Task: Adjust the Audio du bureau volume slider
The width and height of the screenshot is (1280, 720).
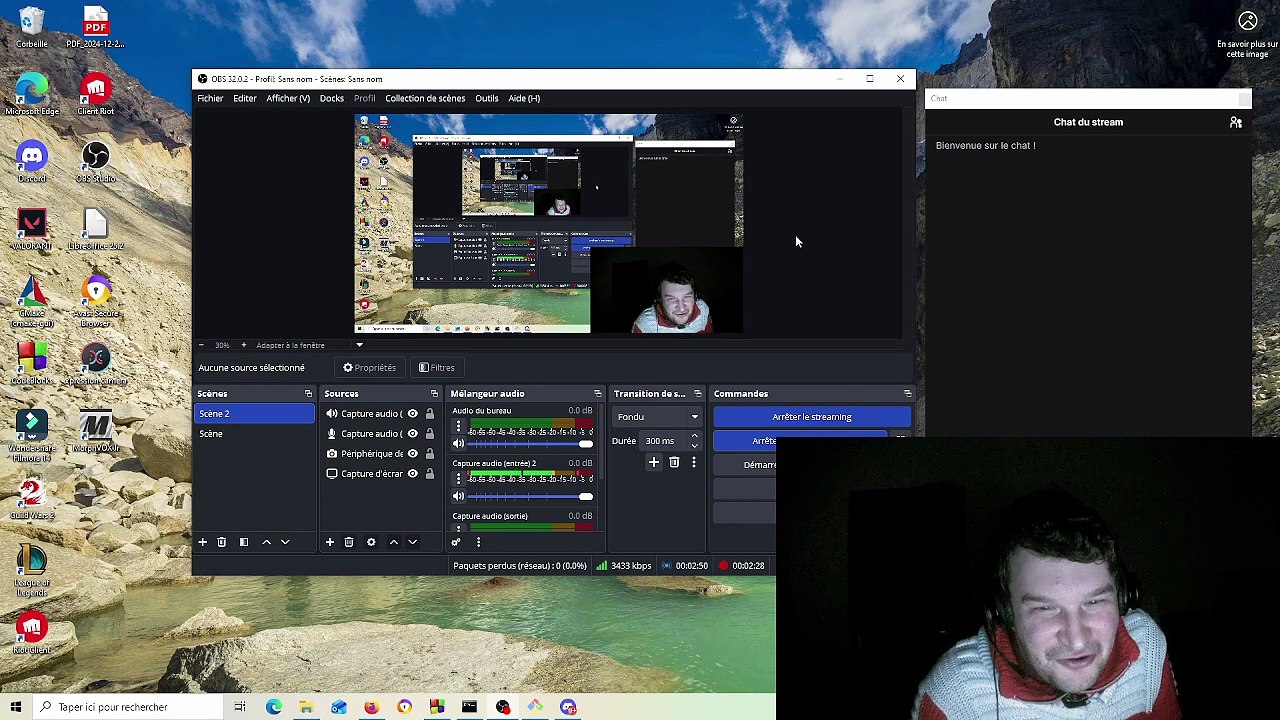Action: pyautogui.click(x=530, y=444)
